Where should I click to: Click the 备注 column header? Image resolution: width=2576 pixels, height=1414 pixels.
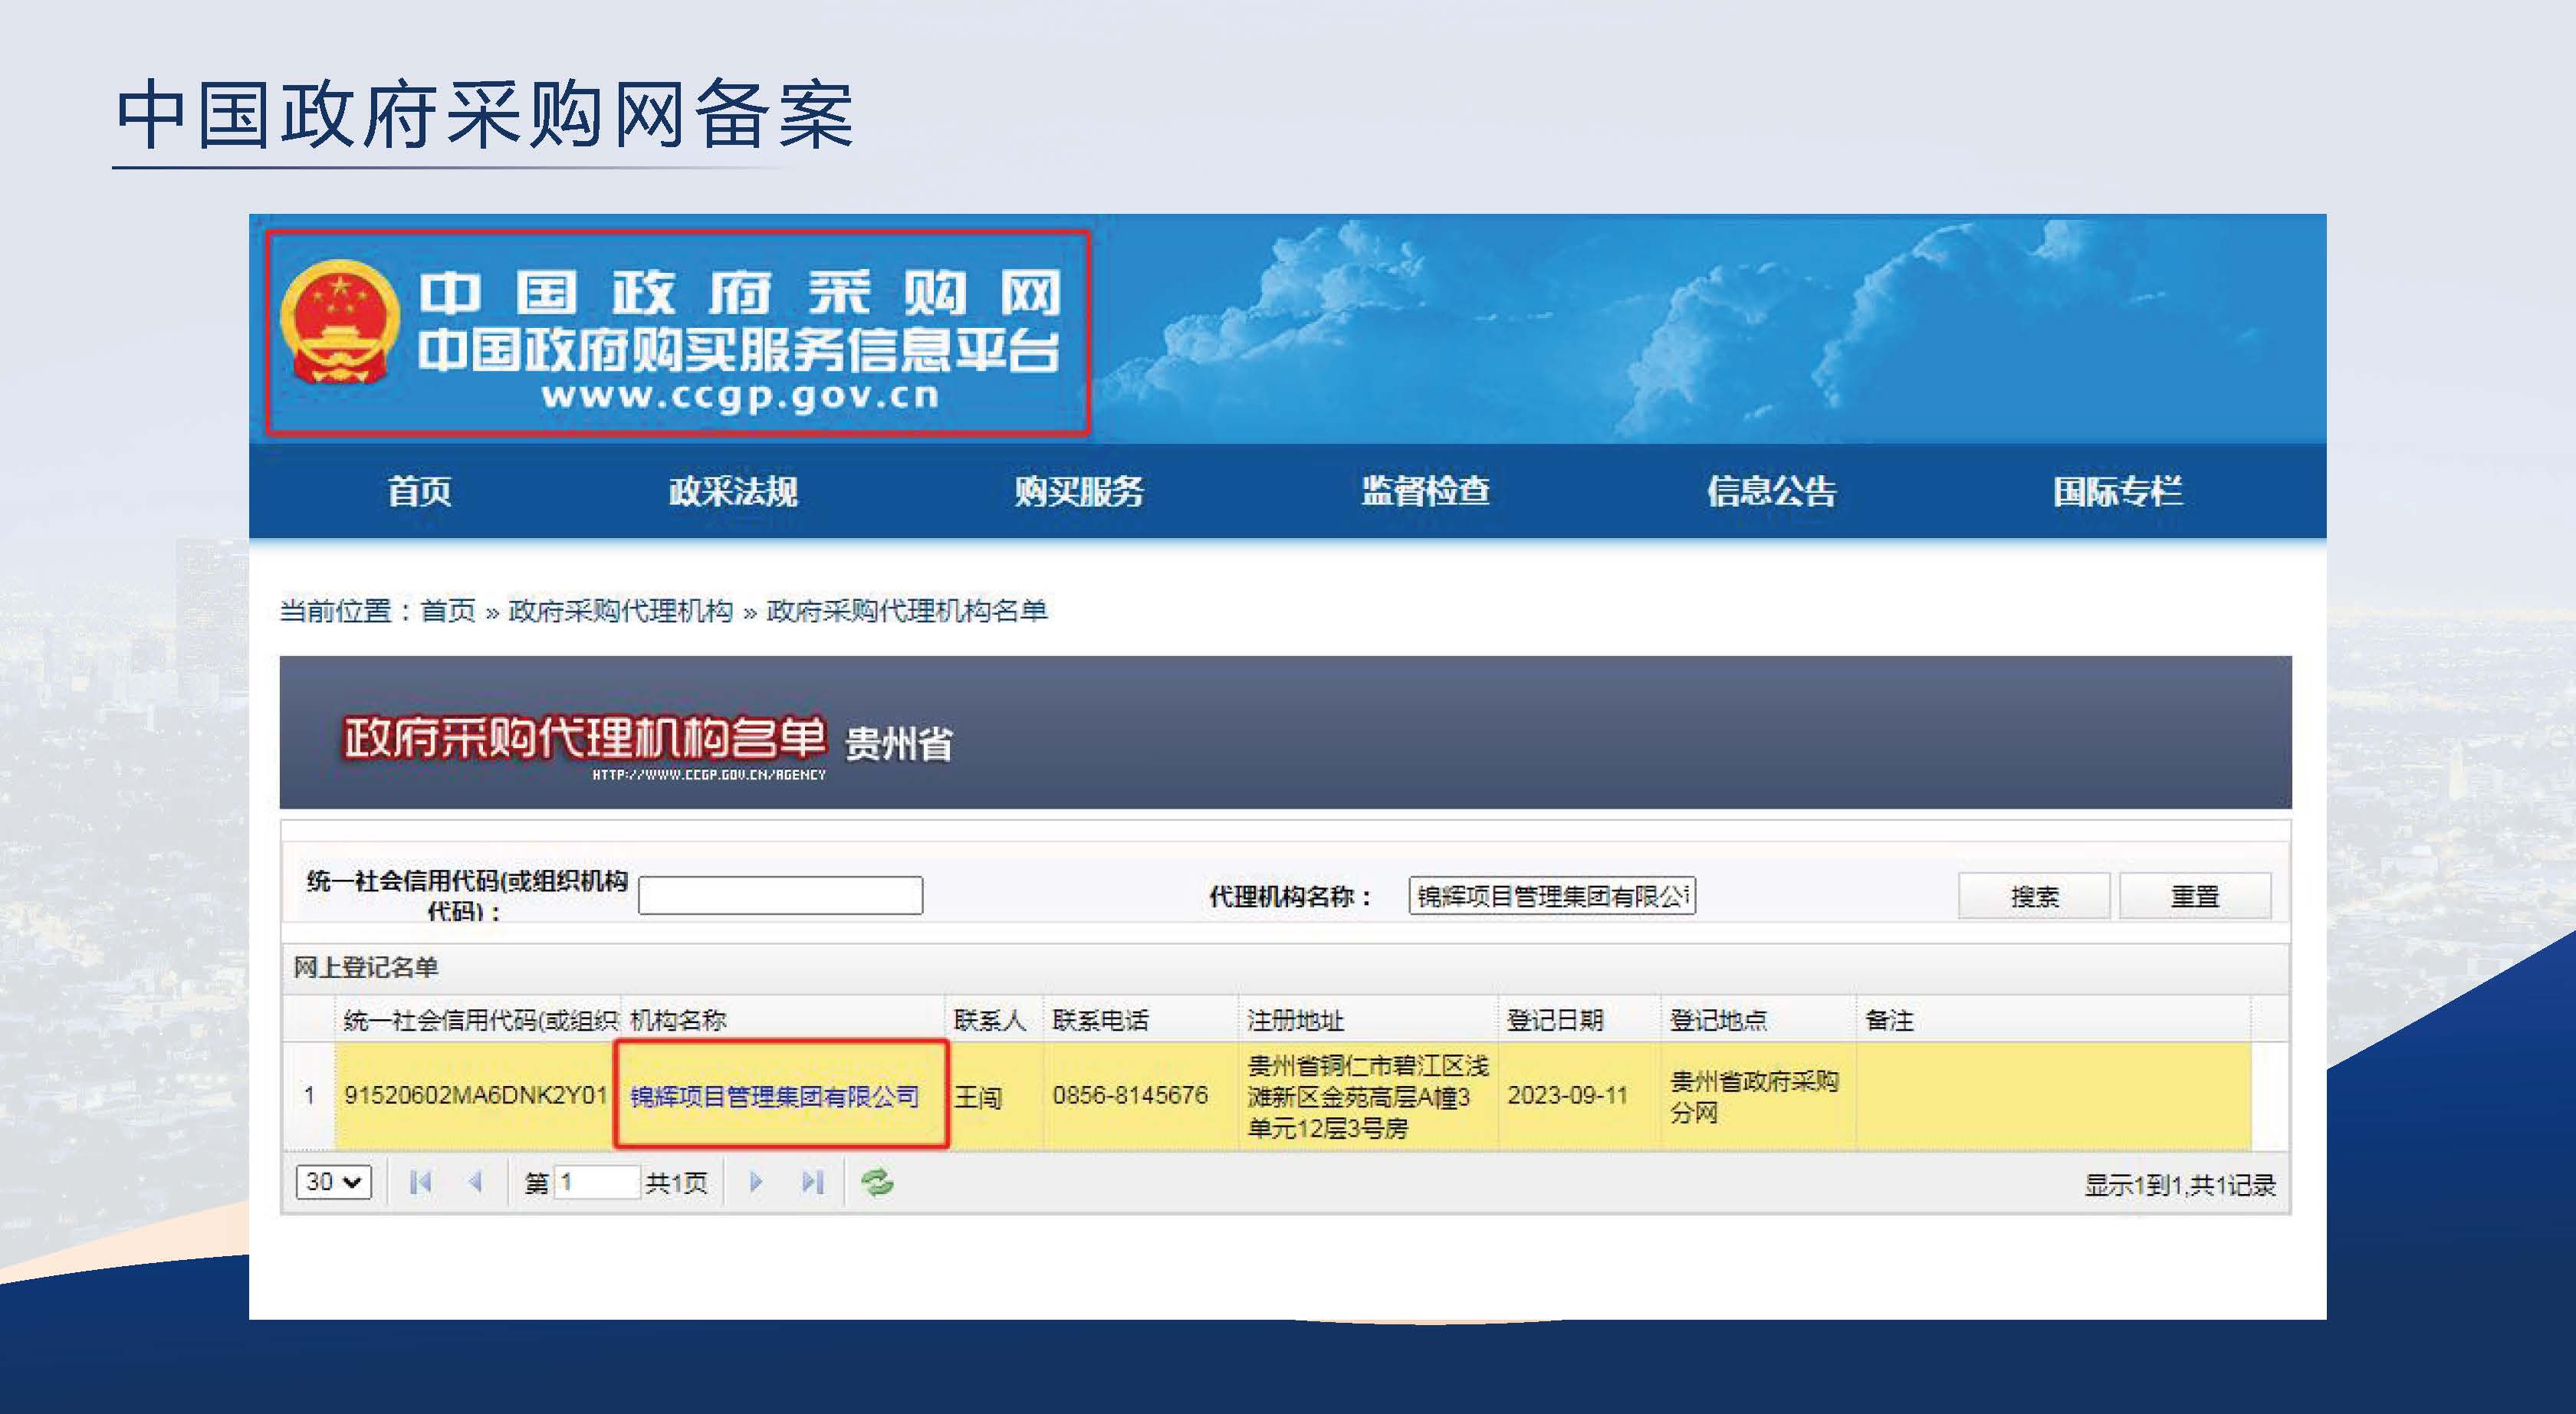[2053, 1020]
